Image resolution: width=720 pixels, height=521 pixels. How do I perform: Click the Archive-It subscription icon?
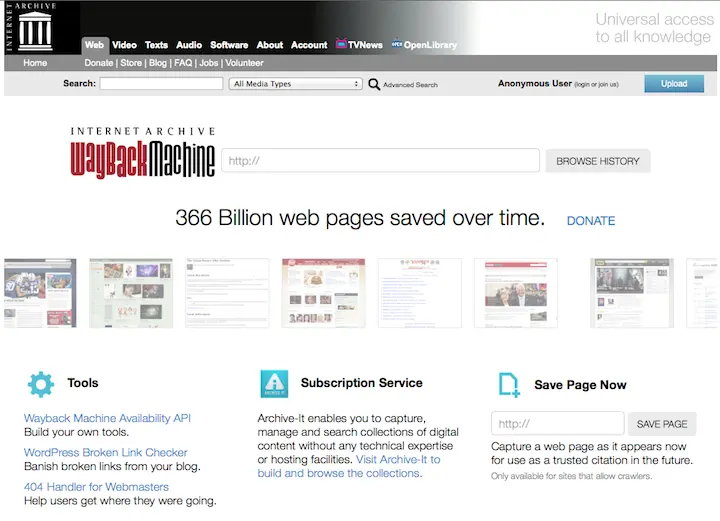pyautogui.click(x=274, y=384)
